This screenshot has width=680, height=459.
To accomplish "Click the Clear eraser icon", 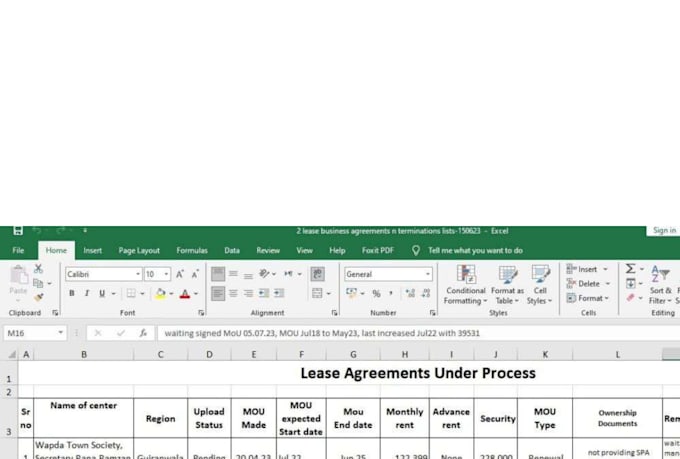I will tap(631, 298).
